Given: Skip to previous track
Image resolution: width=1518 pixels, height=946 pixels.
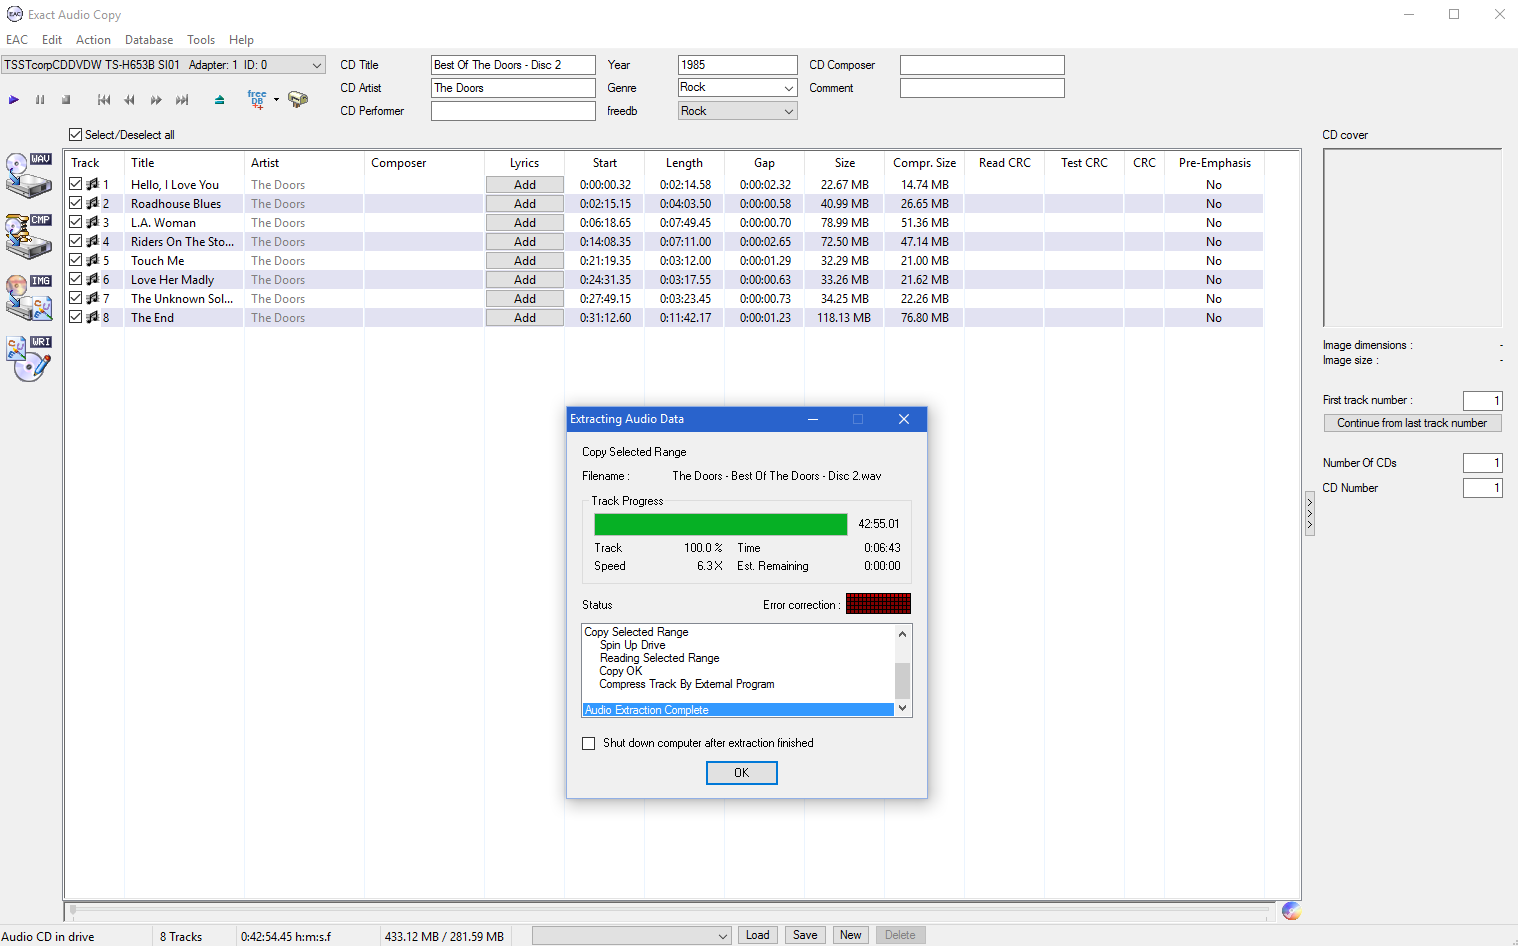Looking at the screenshot, I should click(104, 100).
